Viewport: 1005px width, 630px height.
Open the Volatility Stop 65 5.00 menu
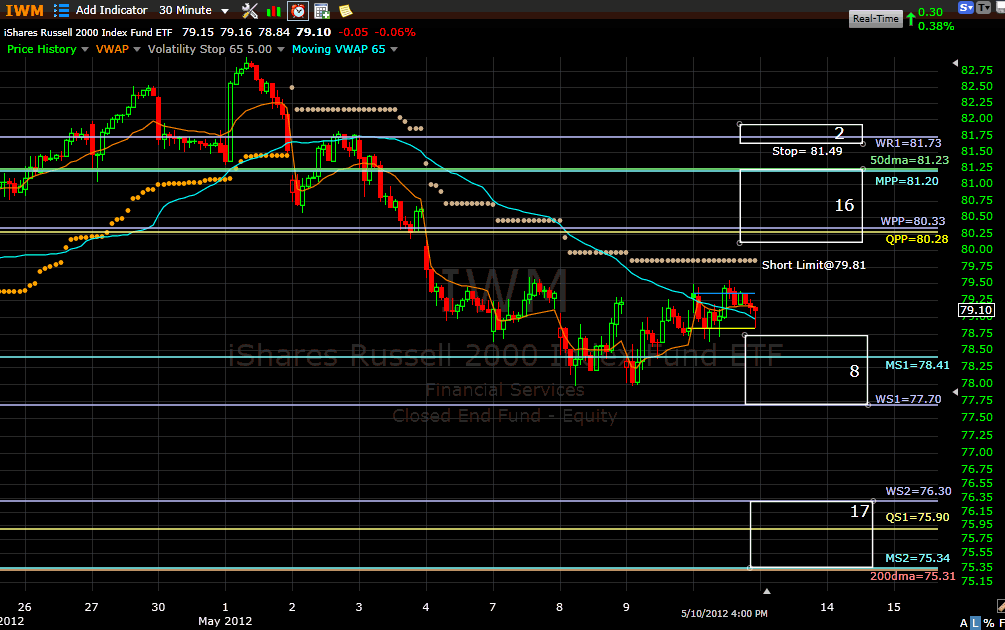click(216, 49)
